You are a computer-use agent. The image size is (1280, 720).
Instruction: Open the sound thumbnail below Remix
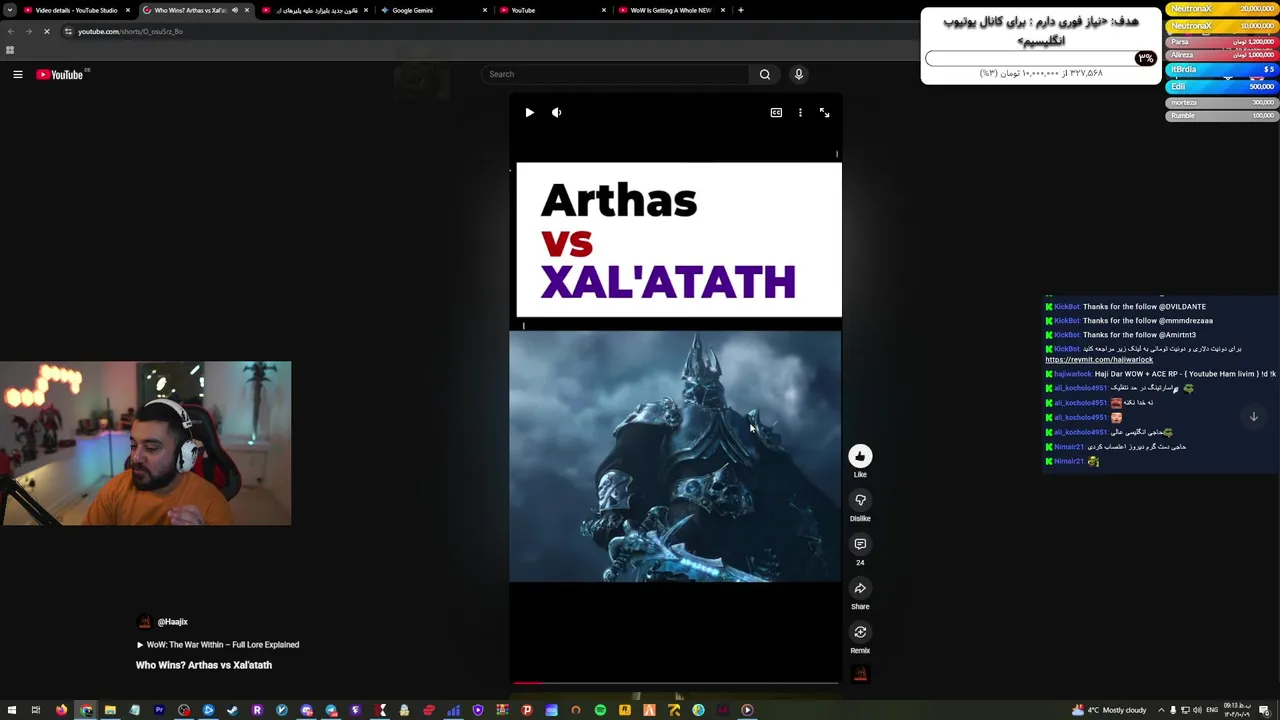click(860, 674)
